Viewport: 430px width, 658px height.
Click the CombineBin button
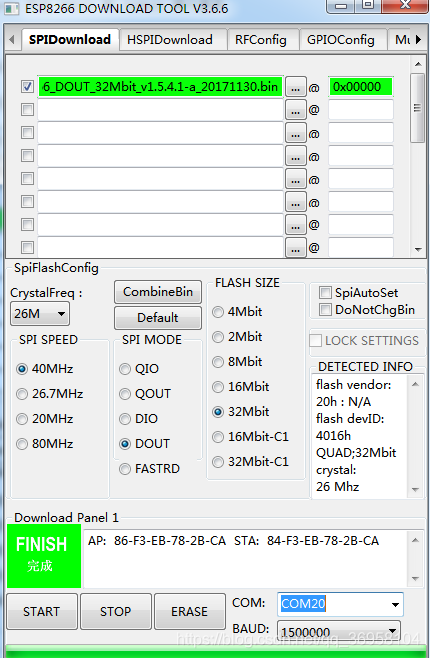click(x=158, y=292)
